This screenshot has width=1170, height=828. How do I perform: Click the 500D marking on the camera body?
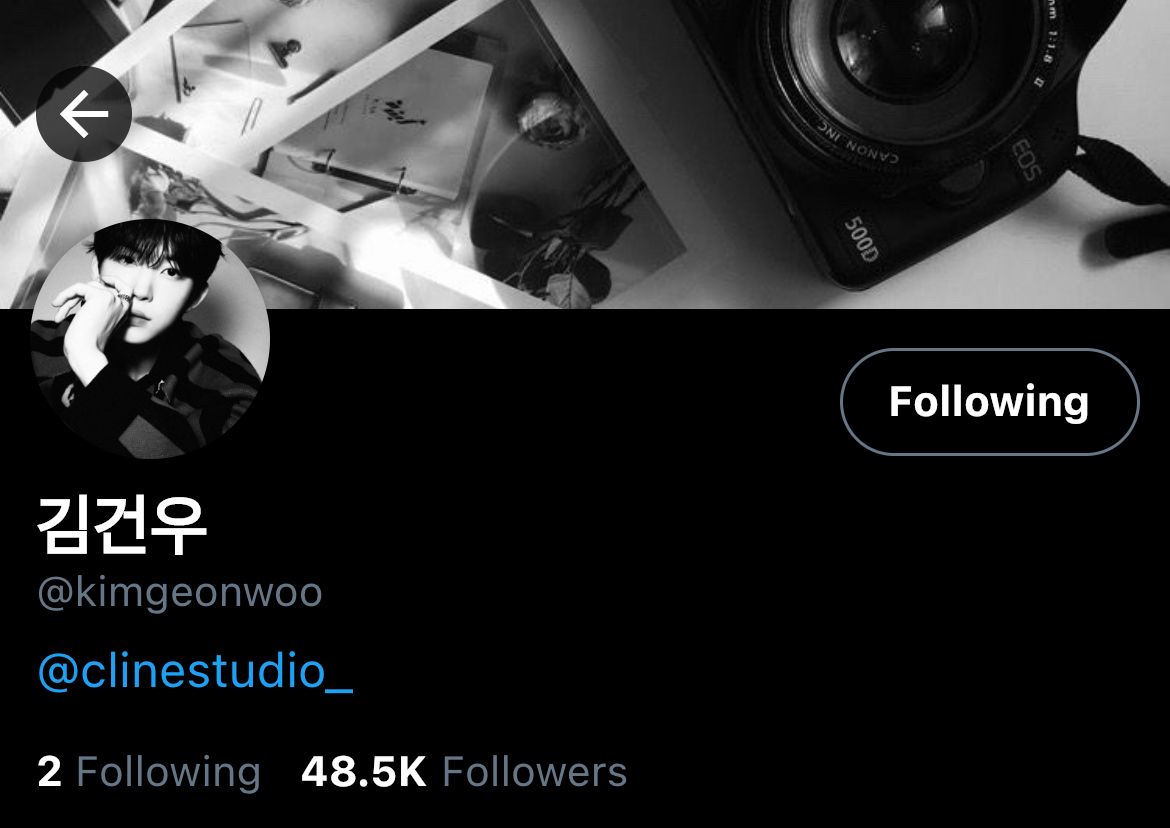click(862, 239)
